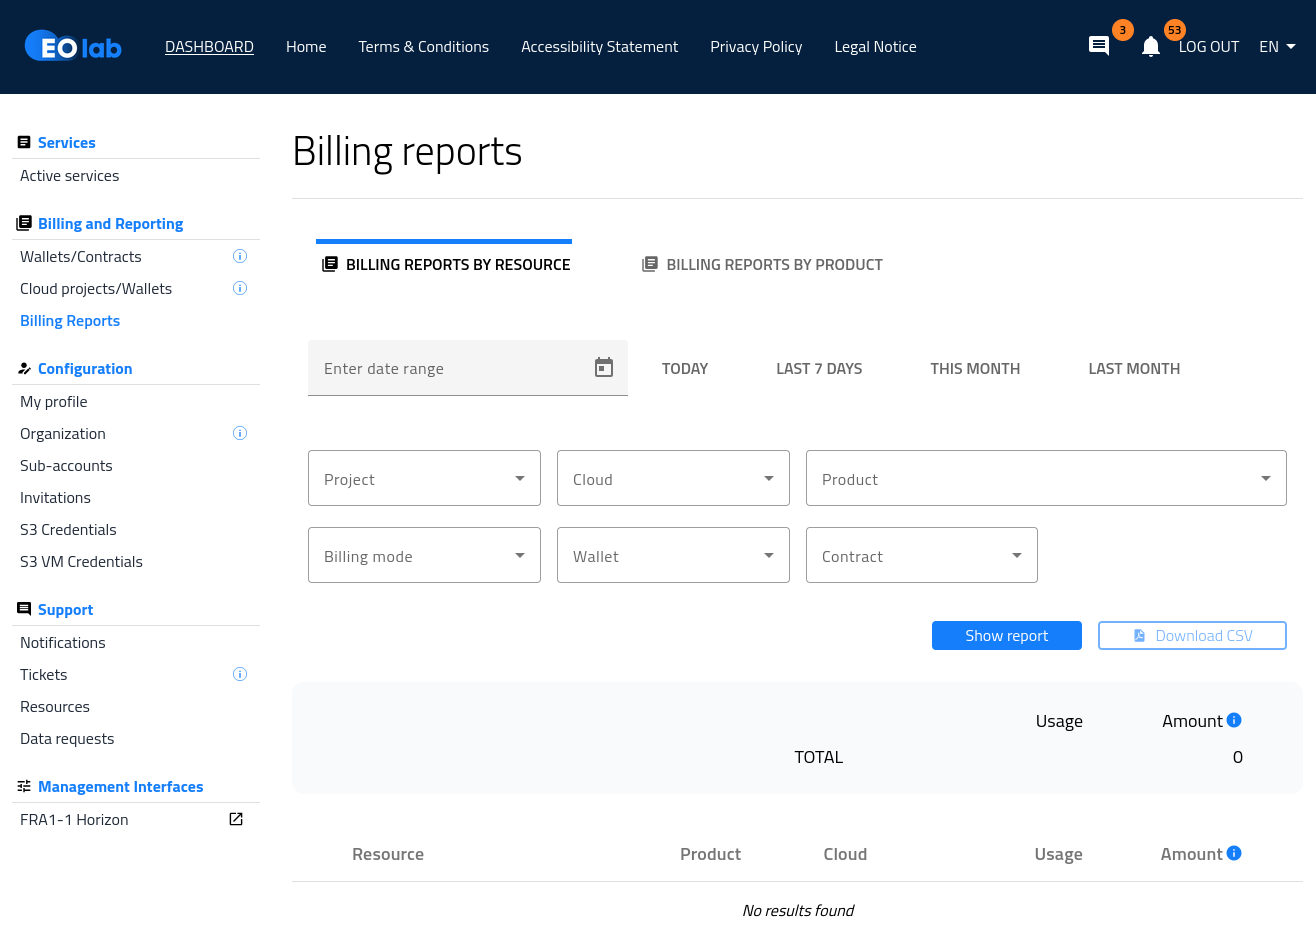1316x950 pixels.
Task: Click info icon beside Tickets
Action: click(x=240, y=674)
